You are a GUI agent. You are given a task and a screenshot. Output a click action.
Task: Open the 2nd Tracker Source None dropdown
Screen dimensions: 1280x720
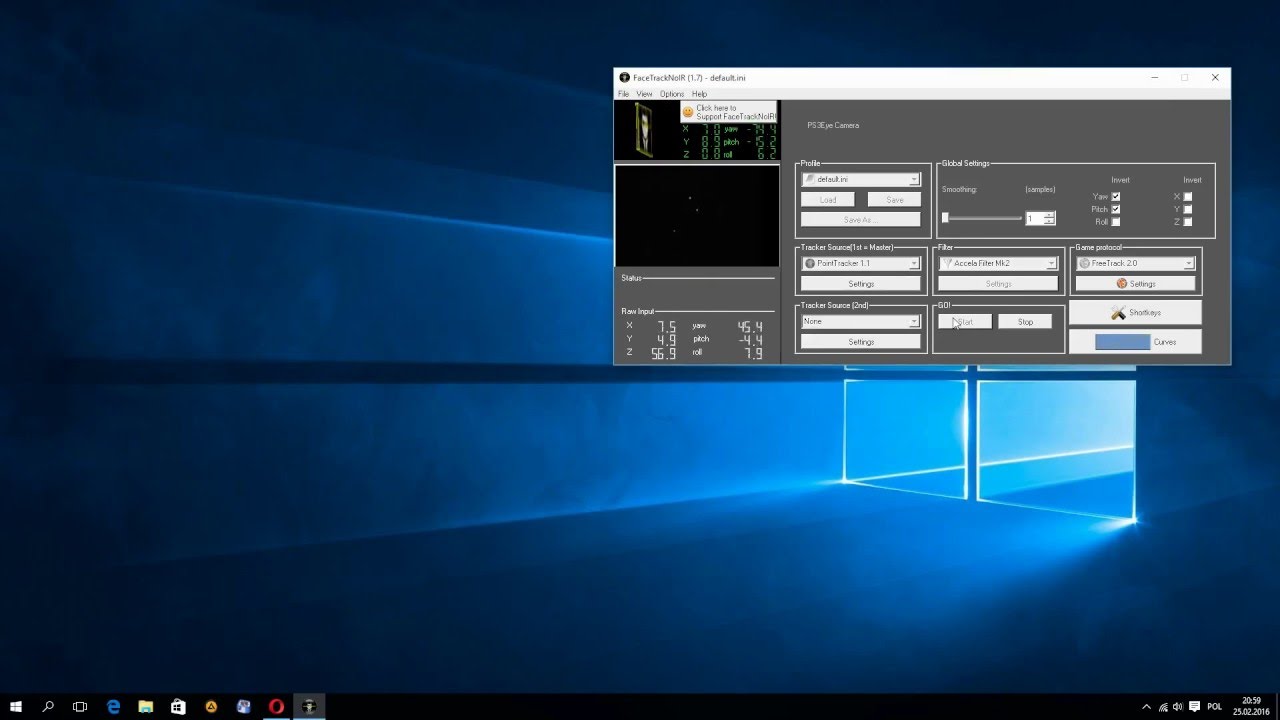pos(861,321)
